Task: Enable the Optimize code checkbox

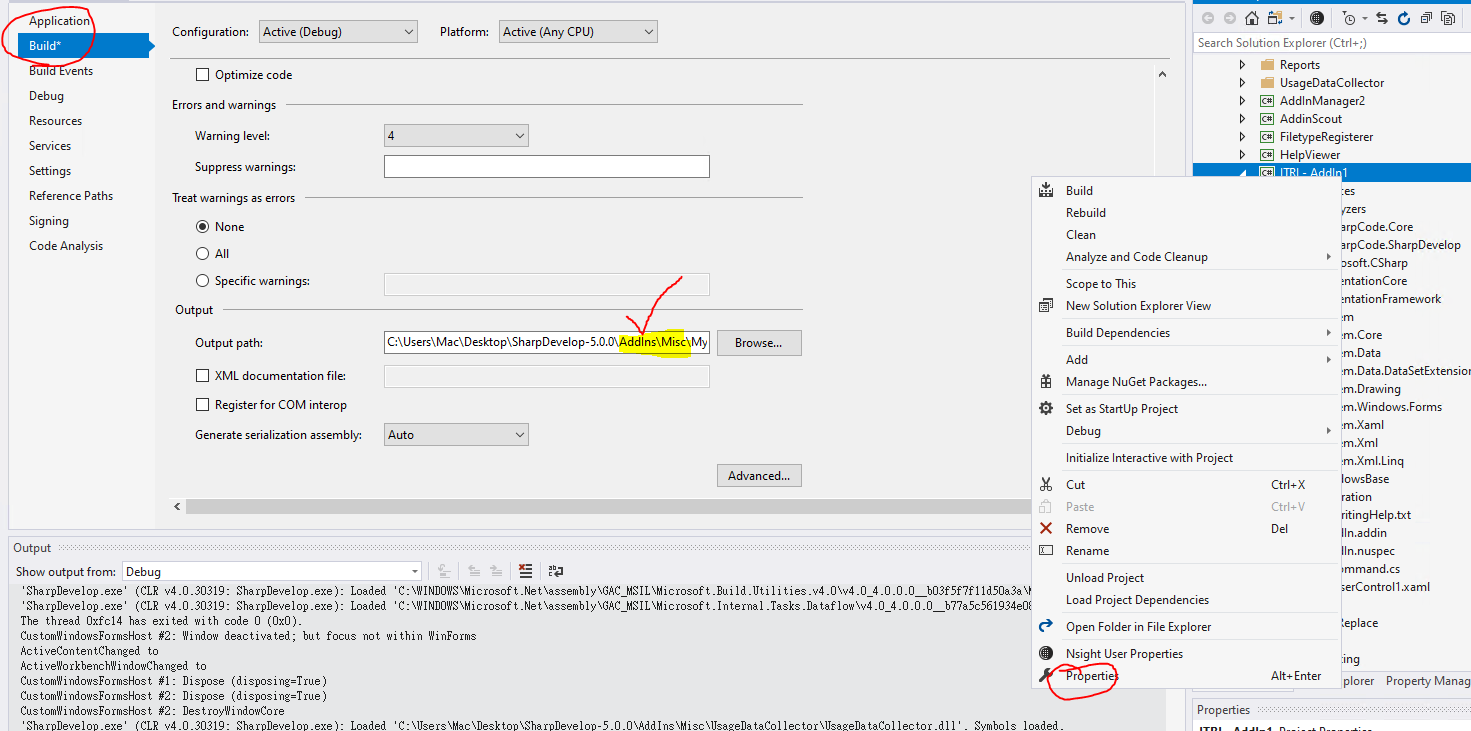Action: point(203,74)
